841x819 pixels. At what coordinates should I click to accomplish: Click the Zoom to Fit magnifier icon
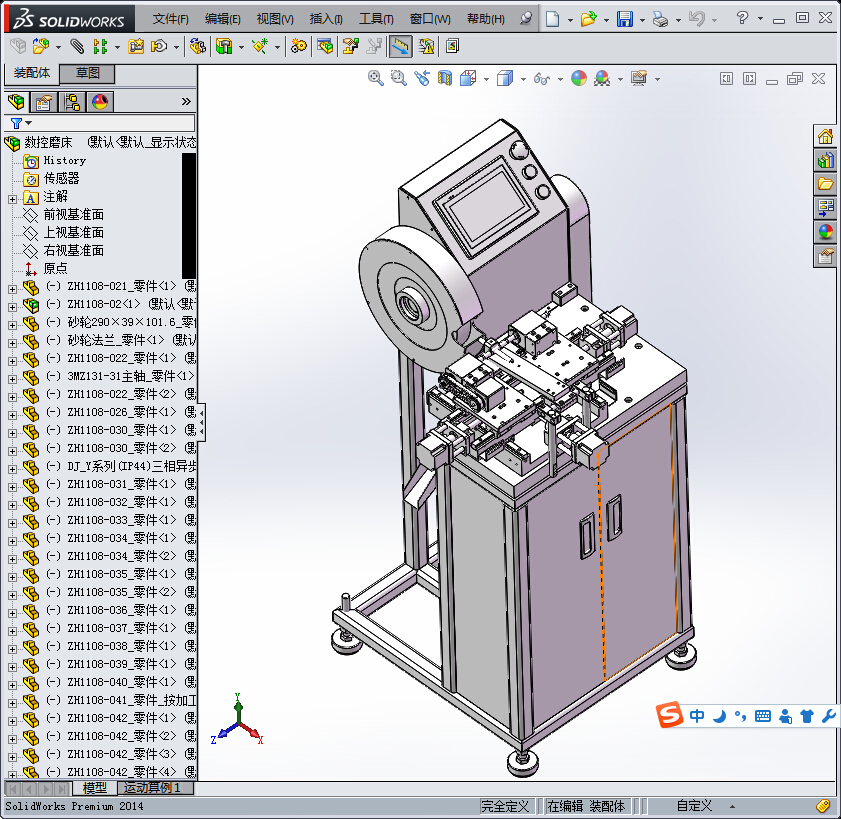375,78
